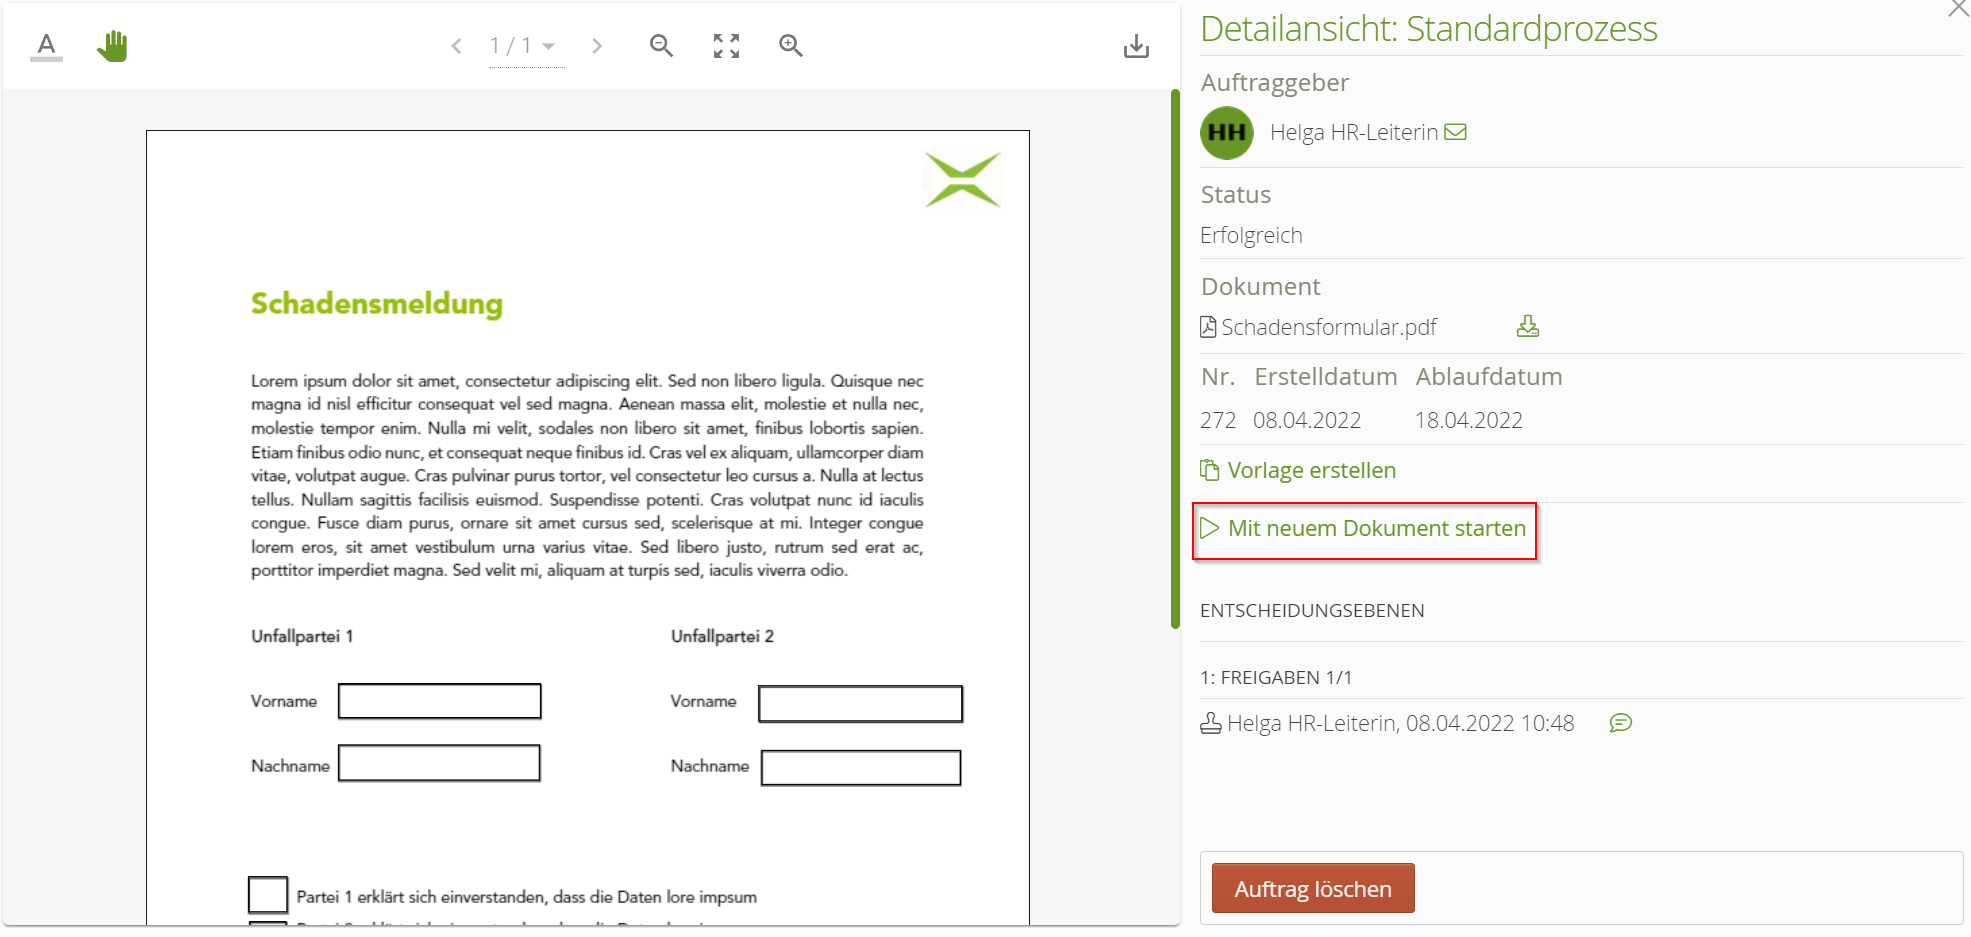Viewport: 1971px width, 937px height.
Task: Select the text annotation tool
Action: (45, 45)
